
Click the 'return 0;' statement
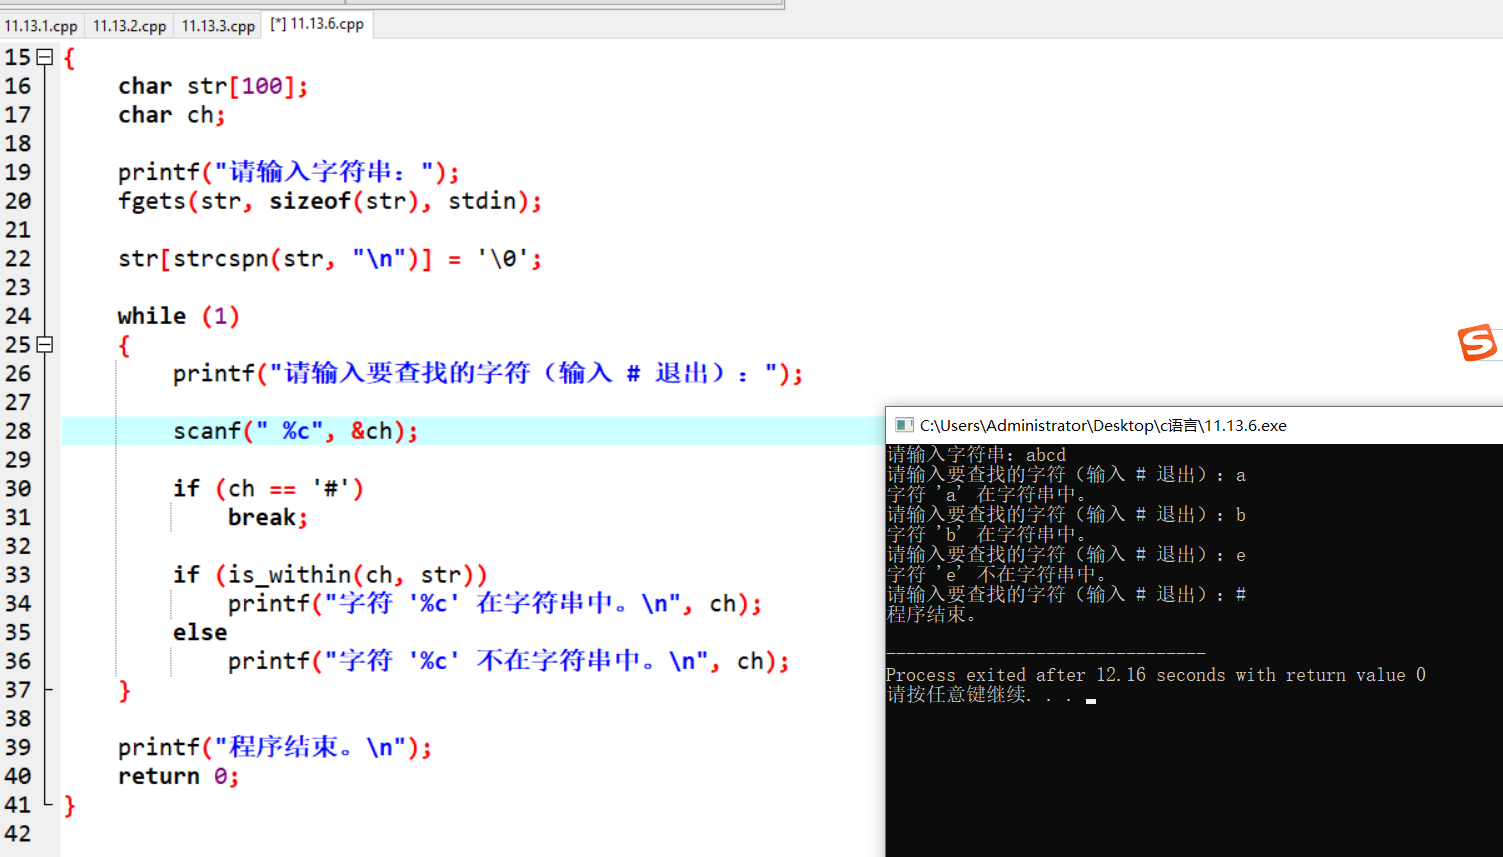[x=179, y=777]
